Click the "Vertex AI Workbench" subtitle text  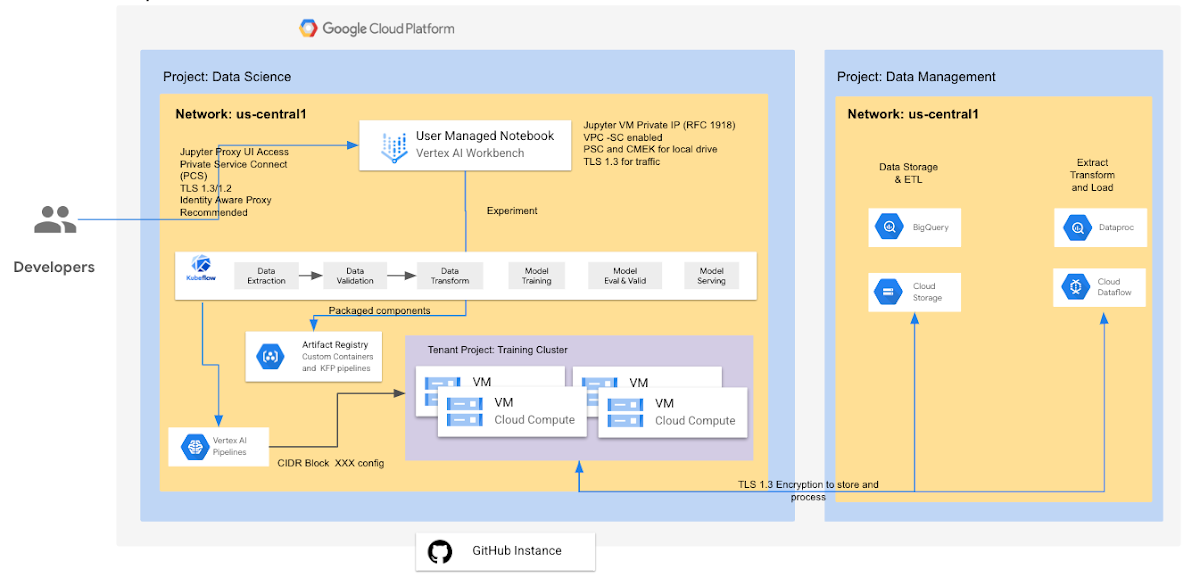point(470,153)
